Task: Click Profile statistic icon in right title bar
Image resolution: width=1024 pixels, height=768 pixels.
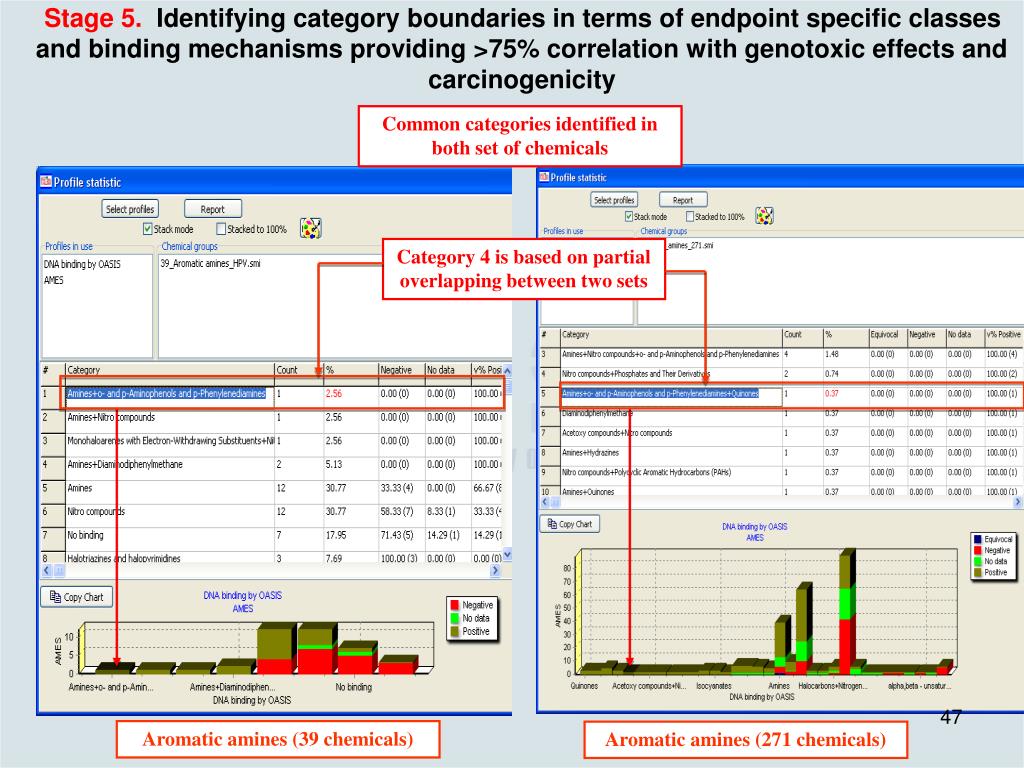Action: pos(543,176)
